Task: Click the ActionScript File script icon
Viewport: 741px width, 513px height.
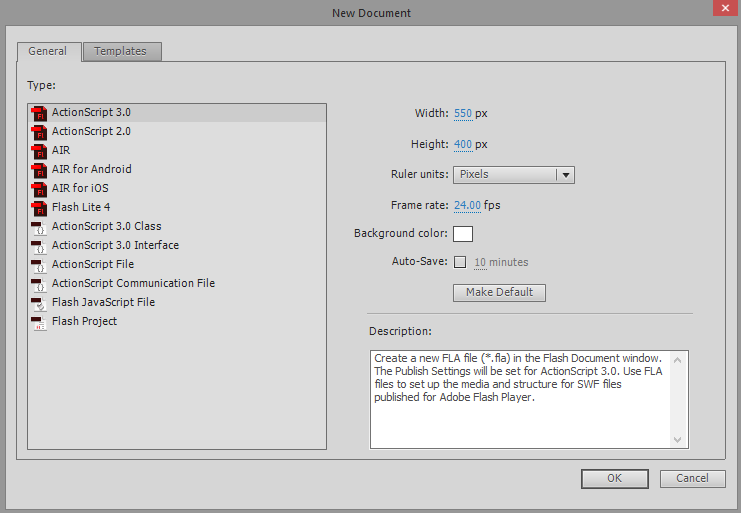Action: point(39,265)
